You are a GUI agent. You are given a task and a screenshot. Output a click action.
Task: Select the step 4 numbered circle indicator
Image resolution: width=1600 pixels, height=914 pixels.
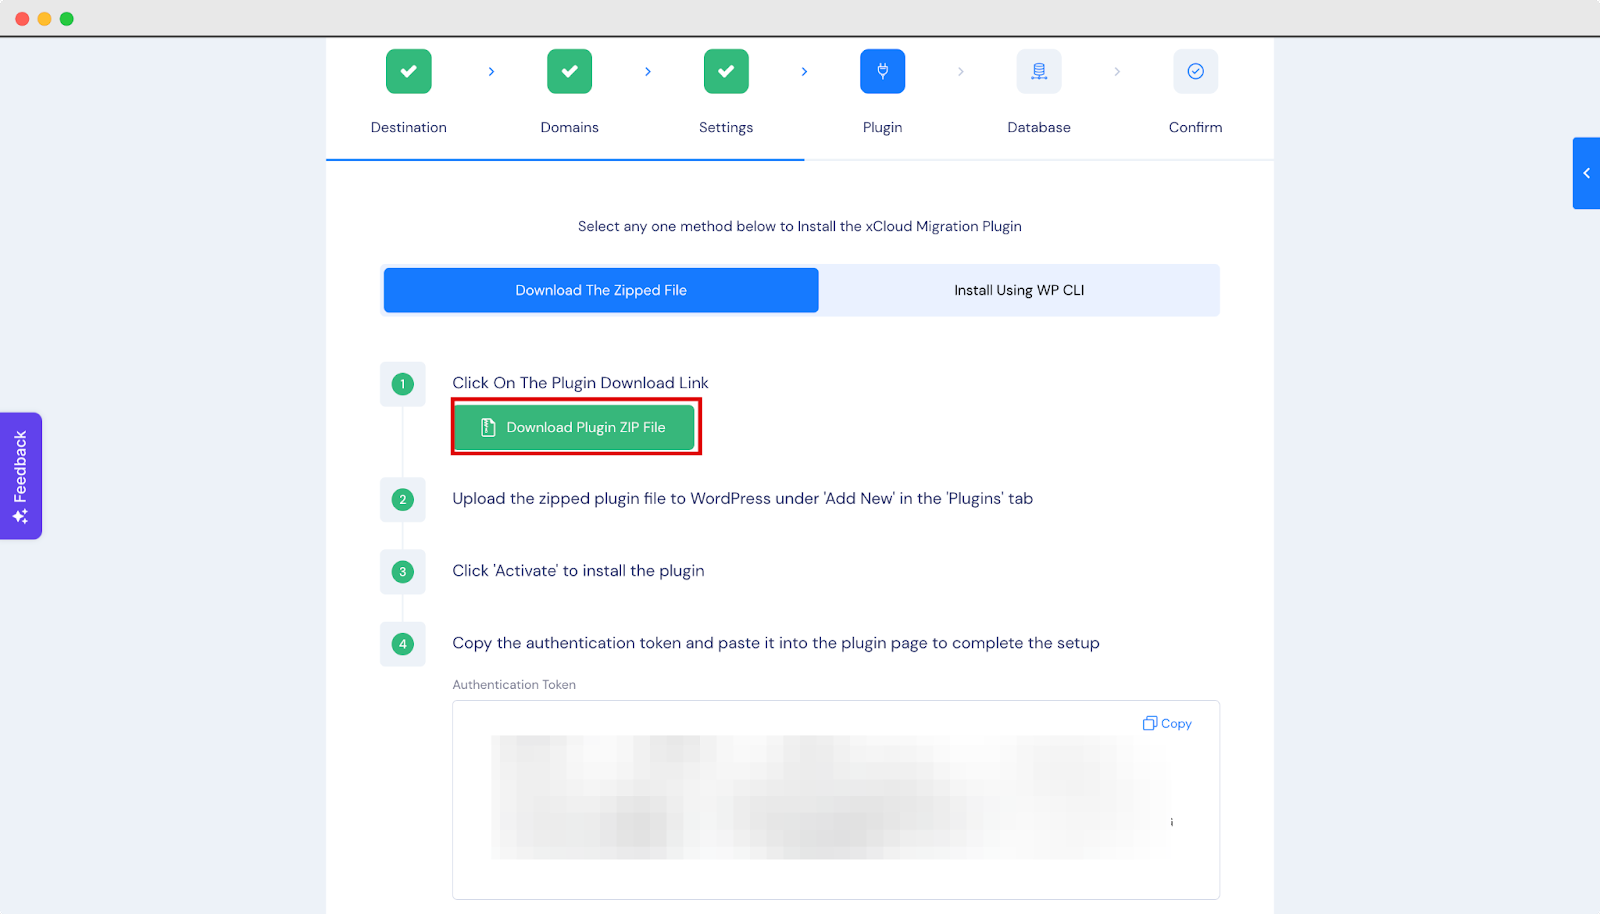point(402,644)
